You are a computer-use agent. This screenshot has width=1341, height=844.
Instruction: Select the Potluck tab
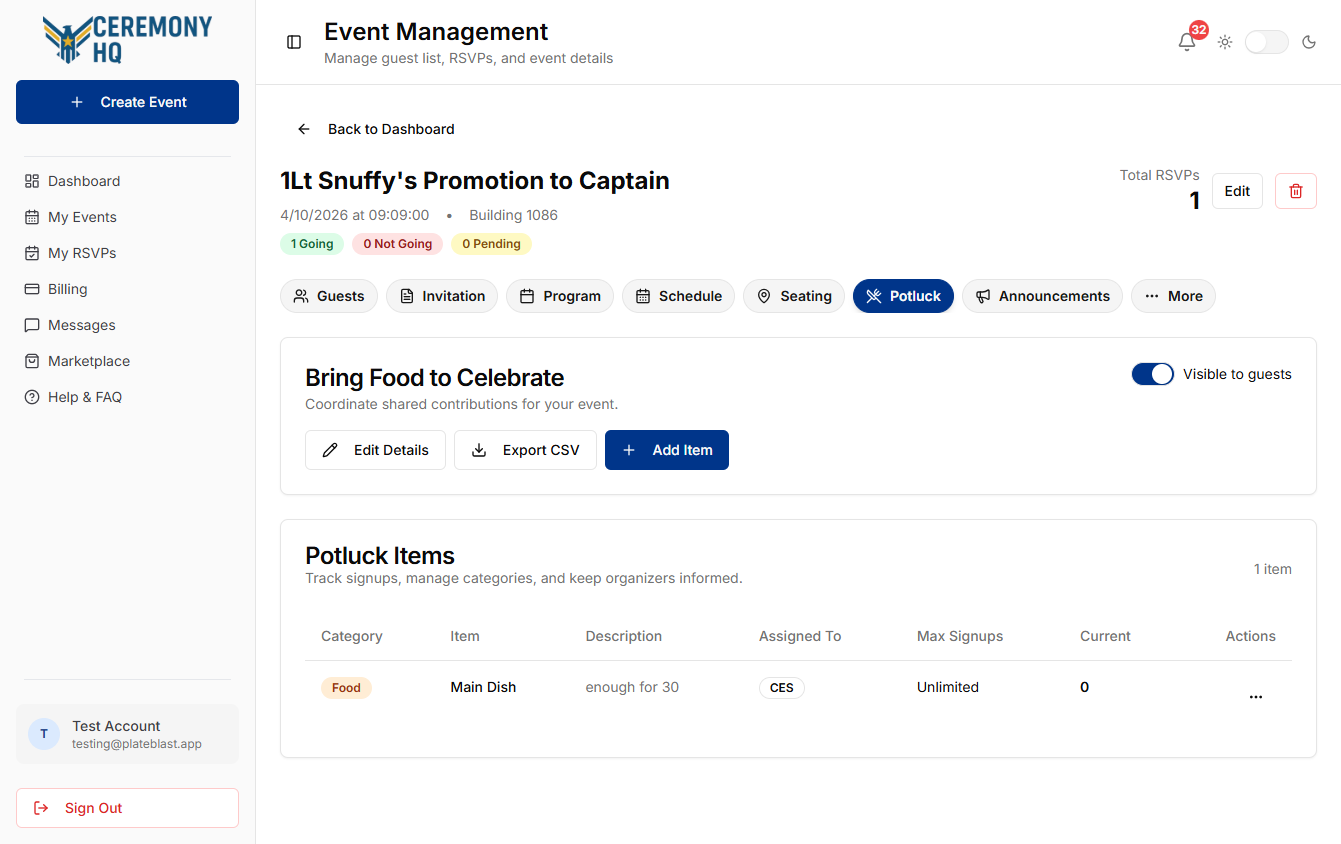coord(903,296)
